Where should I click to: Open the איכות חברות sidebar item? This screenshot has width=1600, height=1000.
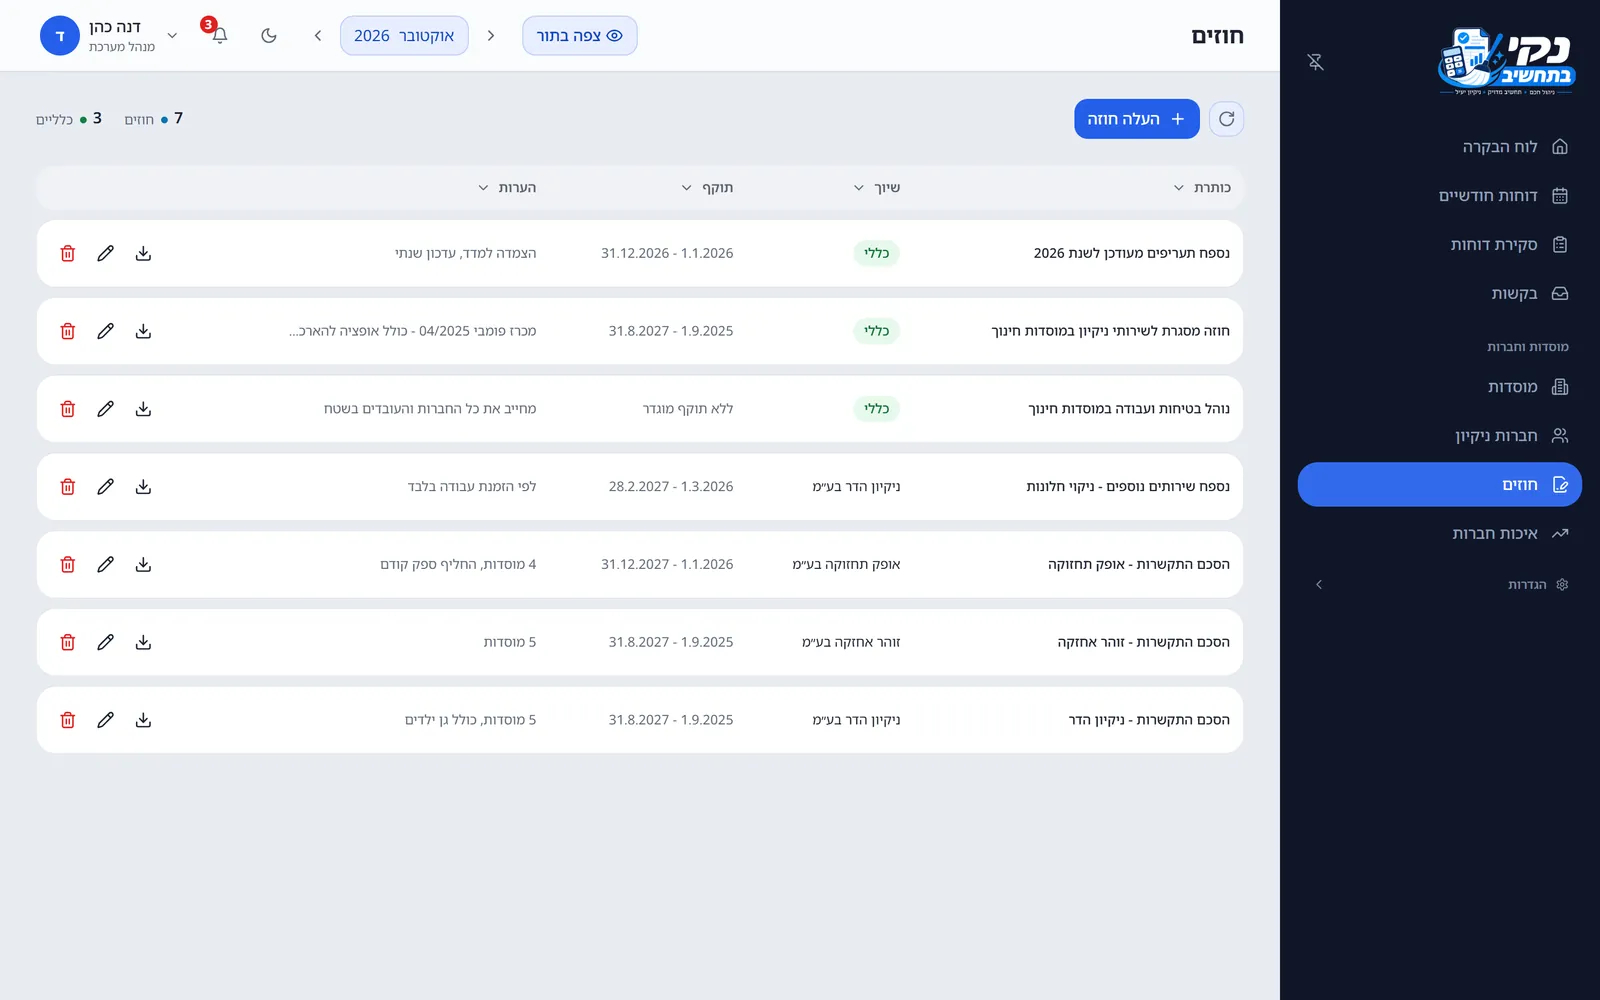click(x=1440, y=534)
